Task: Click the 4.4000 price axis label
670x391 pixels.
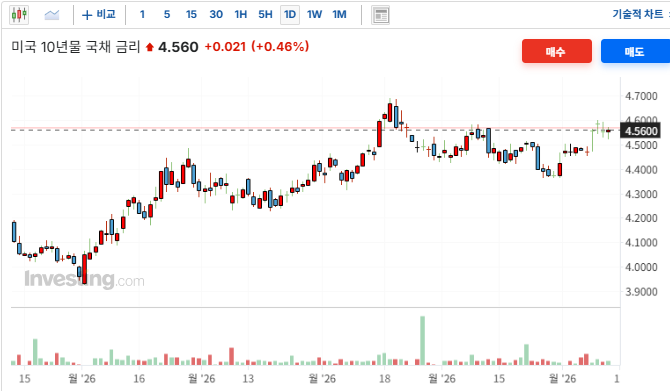Action: coord(641,170)
